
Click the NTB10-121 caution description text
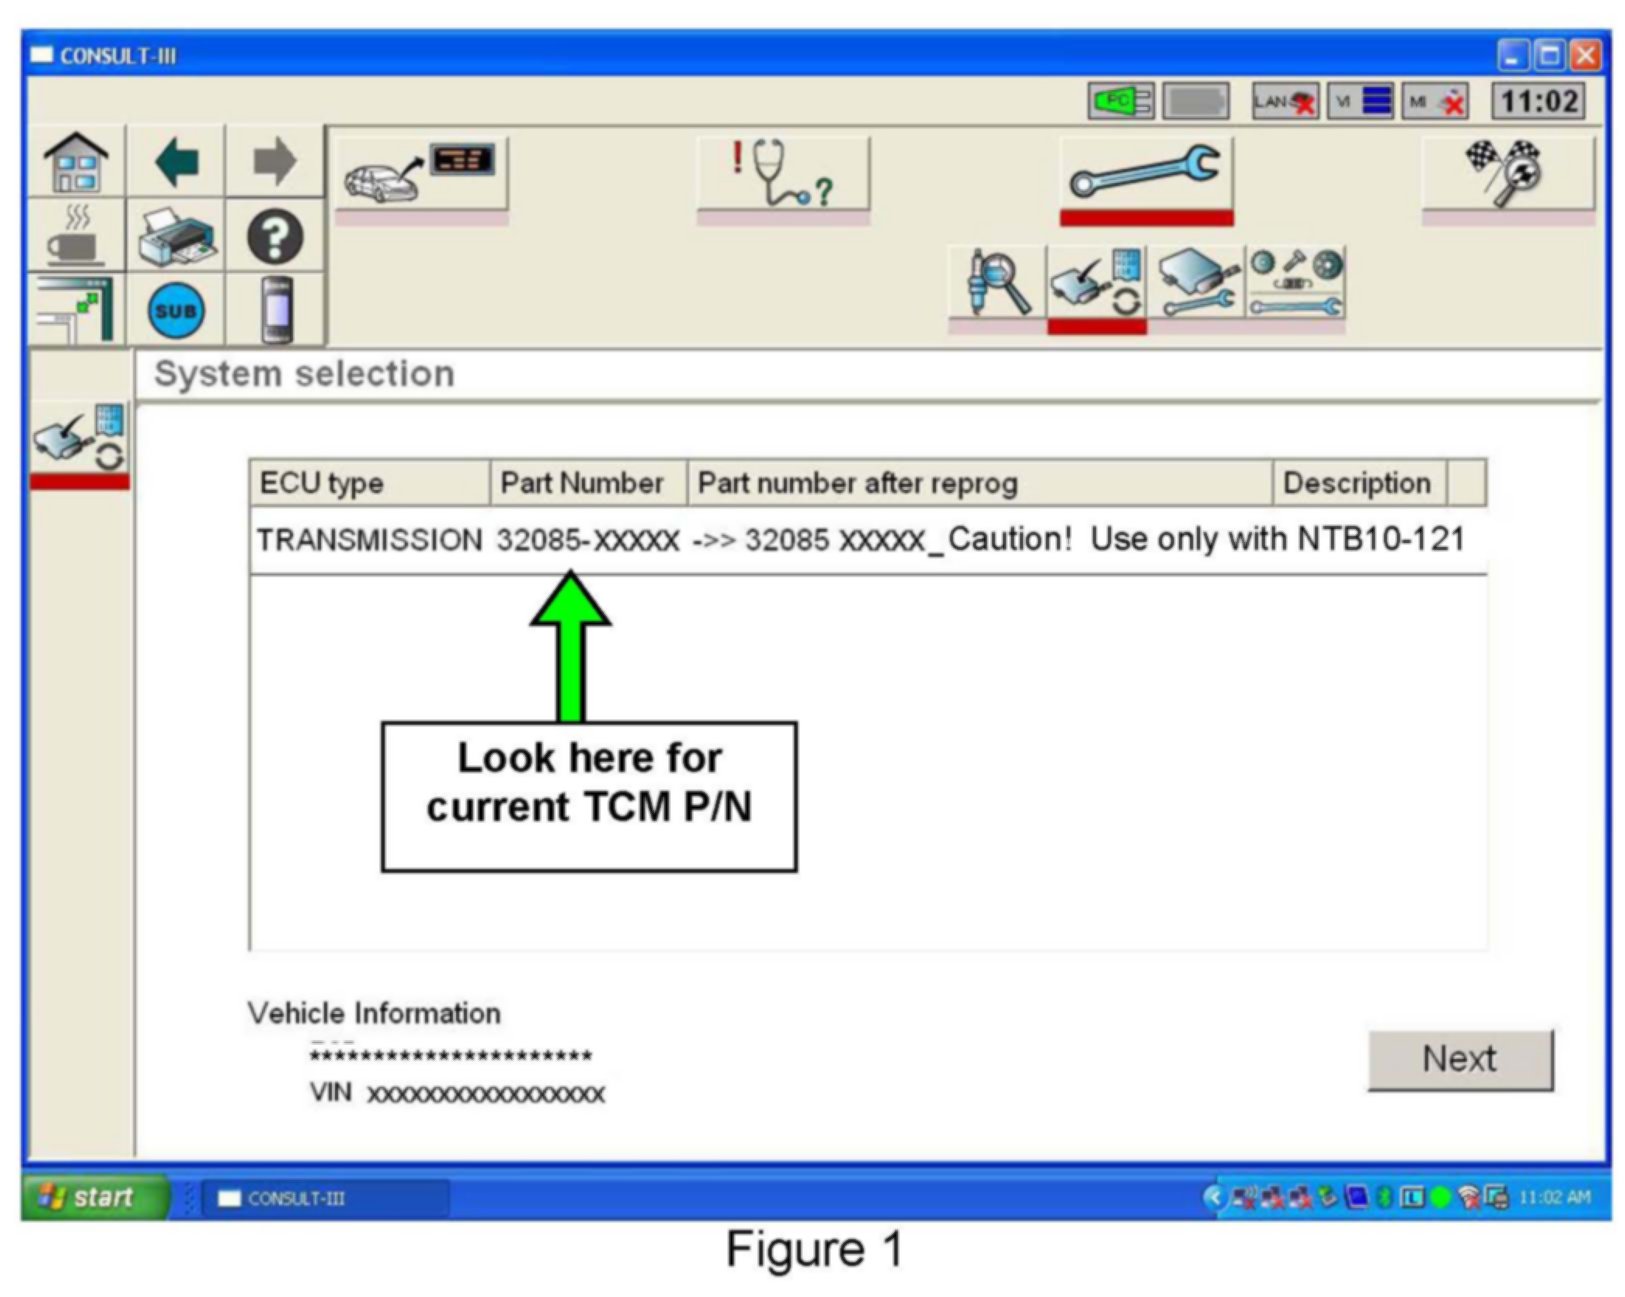click(x=1206, y=539)
